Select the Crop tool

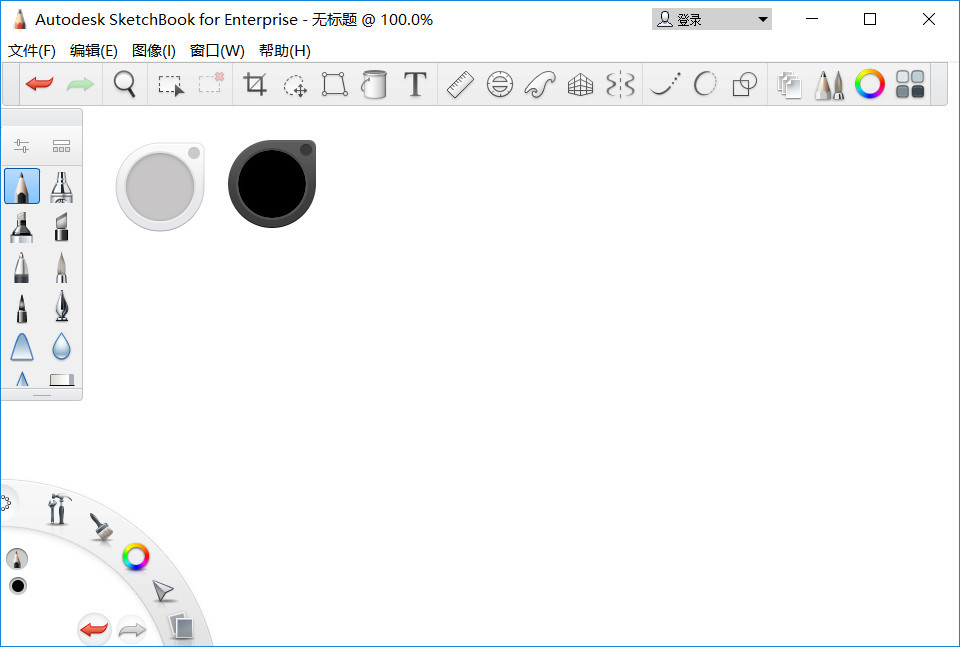point(255,84)
